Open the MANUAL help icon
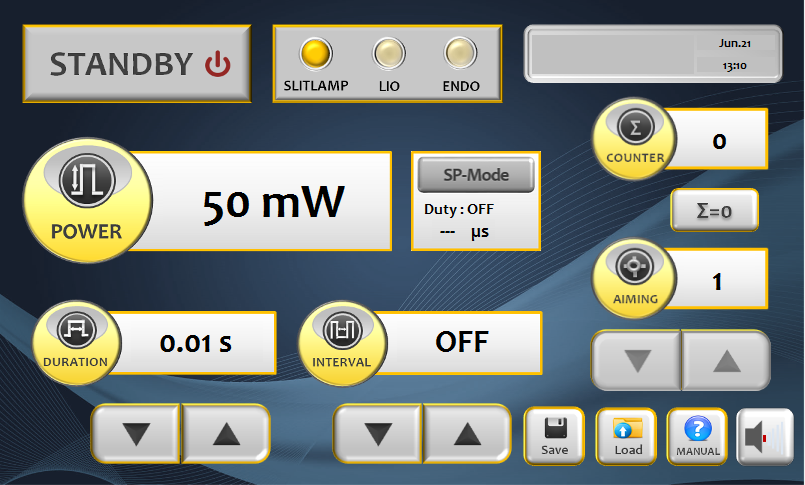The image size is (805, 485). (x=697, y=436)
